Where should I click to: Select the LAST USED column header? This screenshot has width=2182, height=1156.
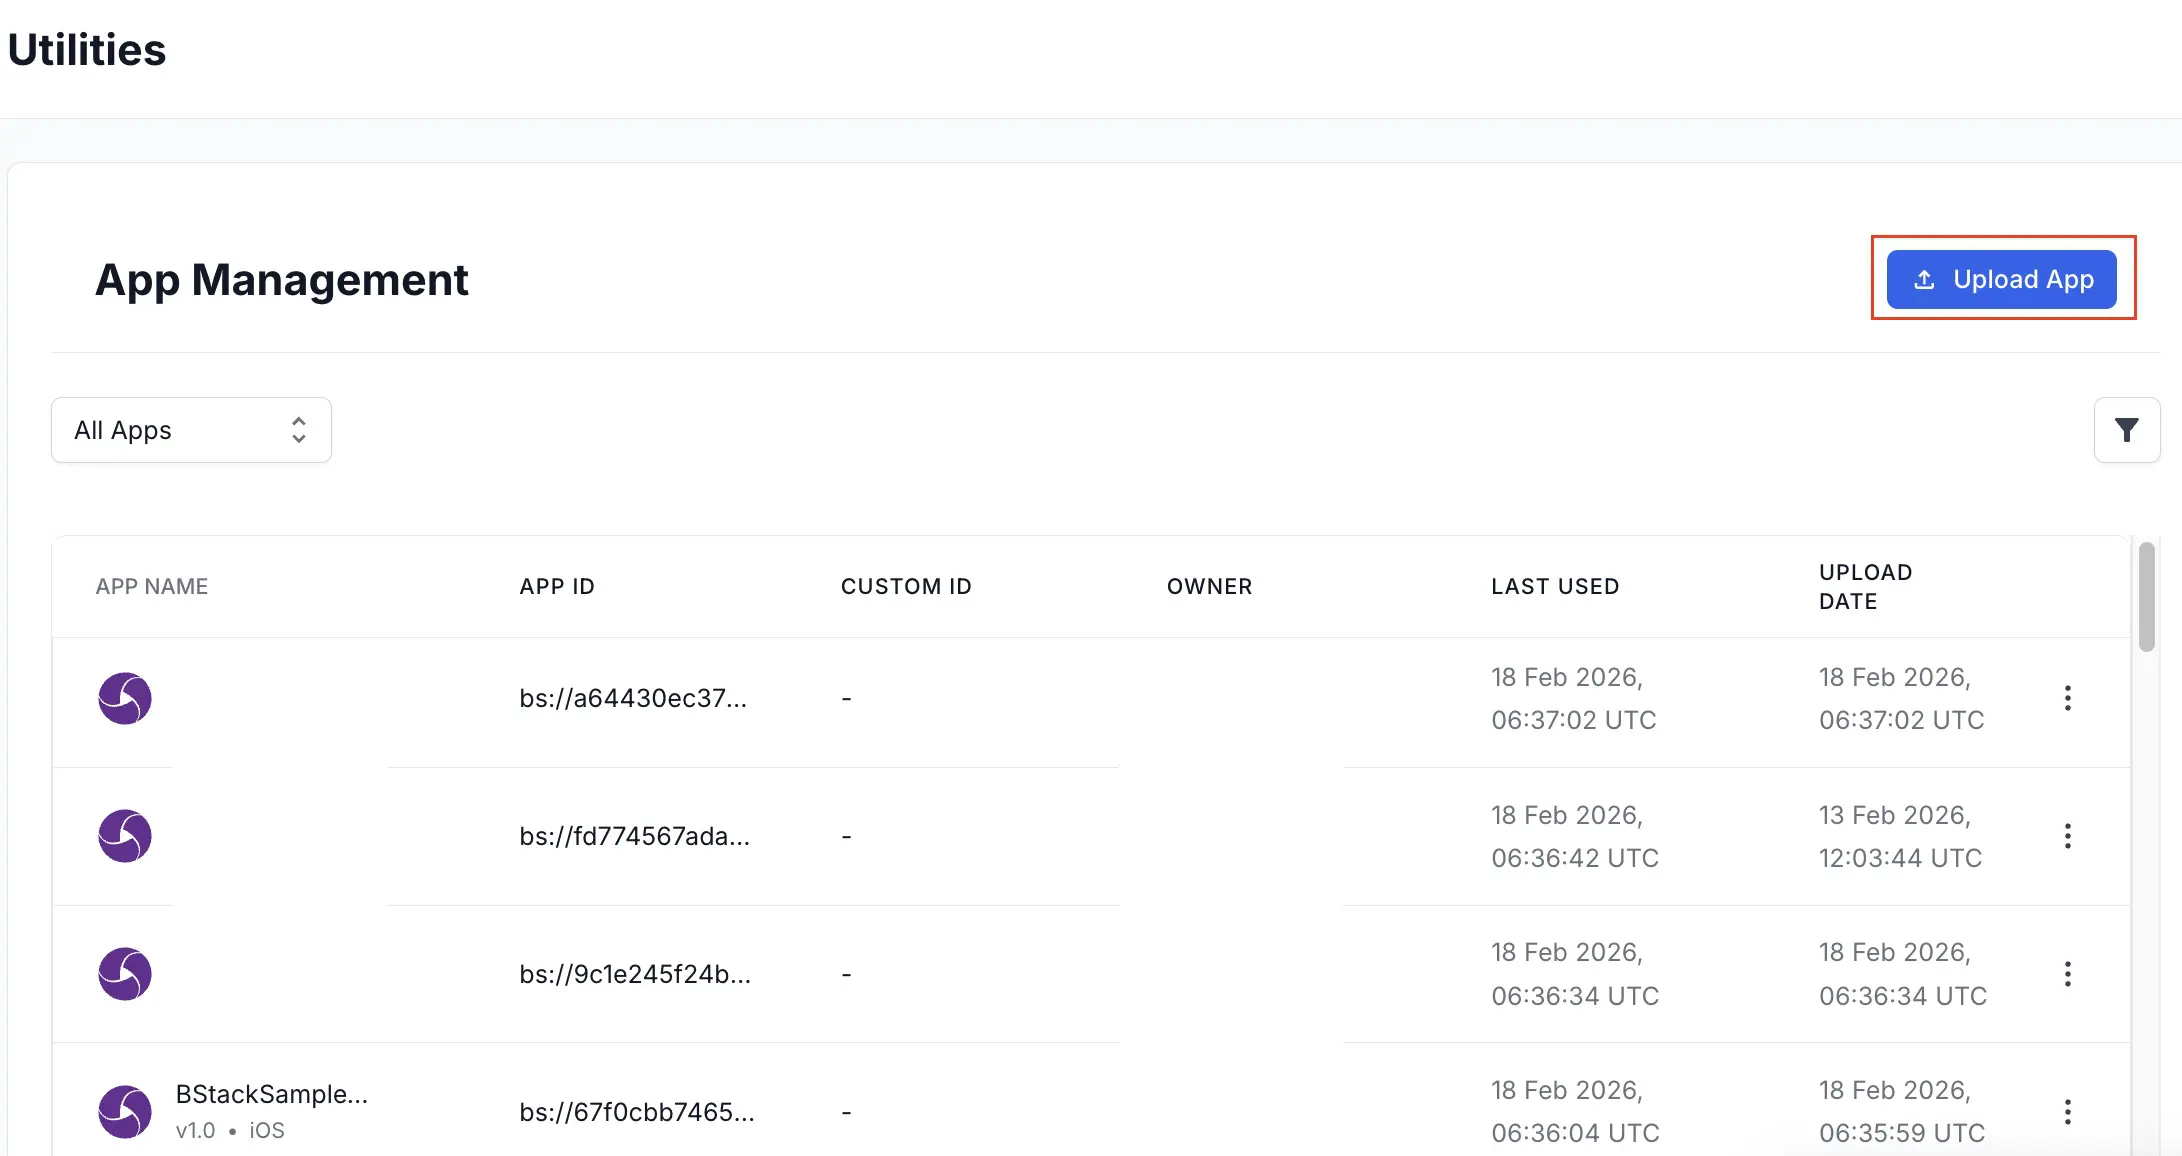coord(1555,586)
